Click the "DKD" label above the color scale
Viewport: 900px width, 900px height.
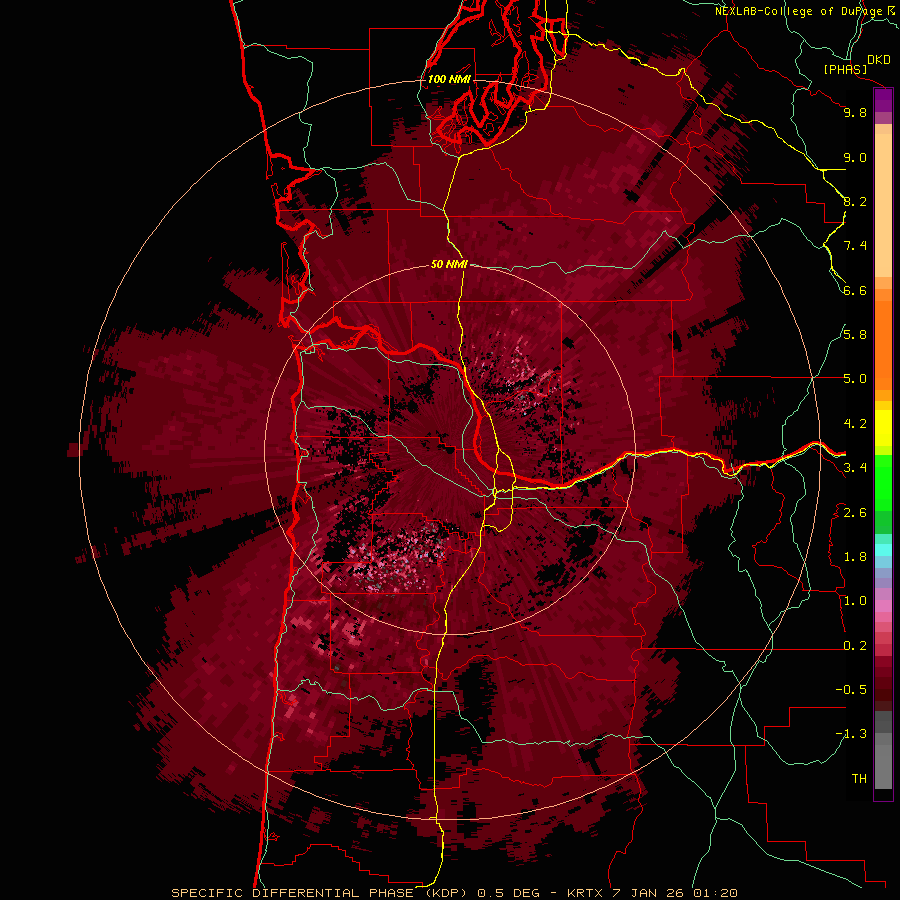coord(879,60)
